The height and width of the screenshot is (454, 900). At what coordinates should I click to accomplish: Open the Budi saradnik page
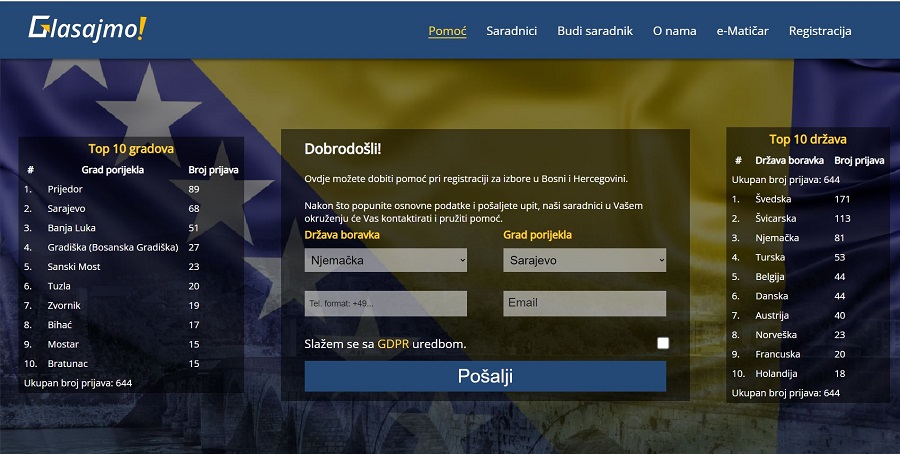pyautogui.click(x=595, y=31)
